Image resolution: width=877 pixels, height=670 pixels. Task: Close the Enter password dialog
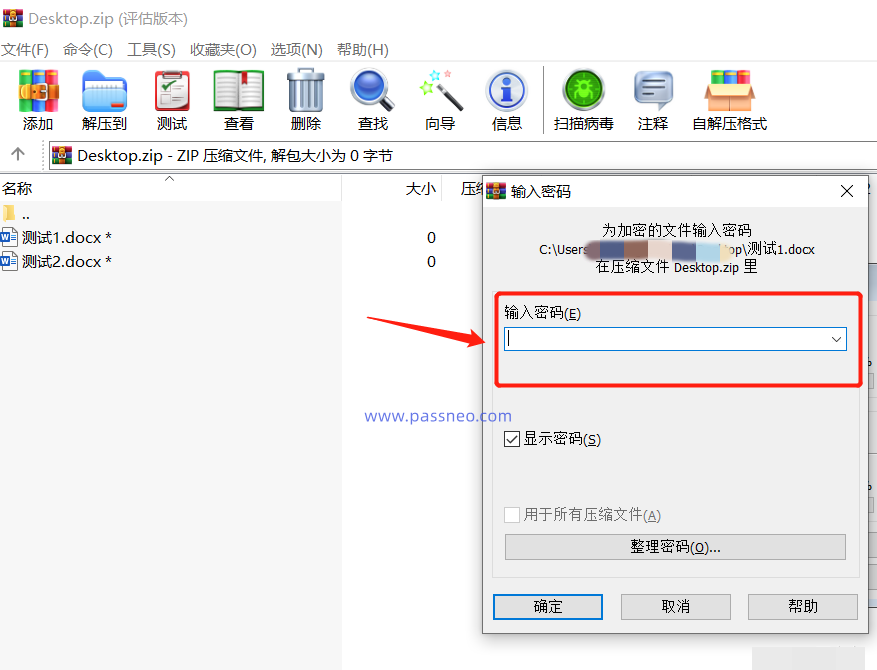[x=847, y=191]
